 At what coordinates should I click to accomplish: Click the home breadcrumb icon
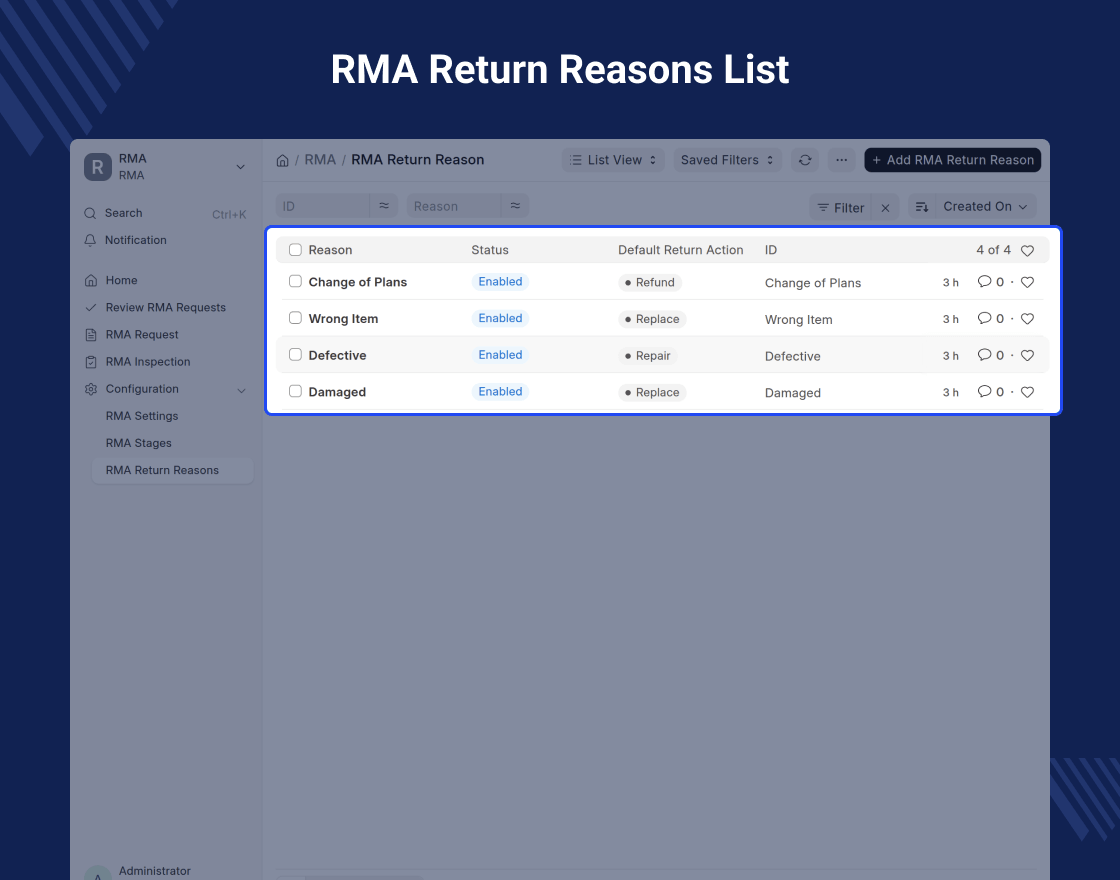[282, 160]
